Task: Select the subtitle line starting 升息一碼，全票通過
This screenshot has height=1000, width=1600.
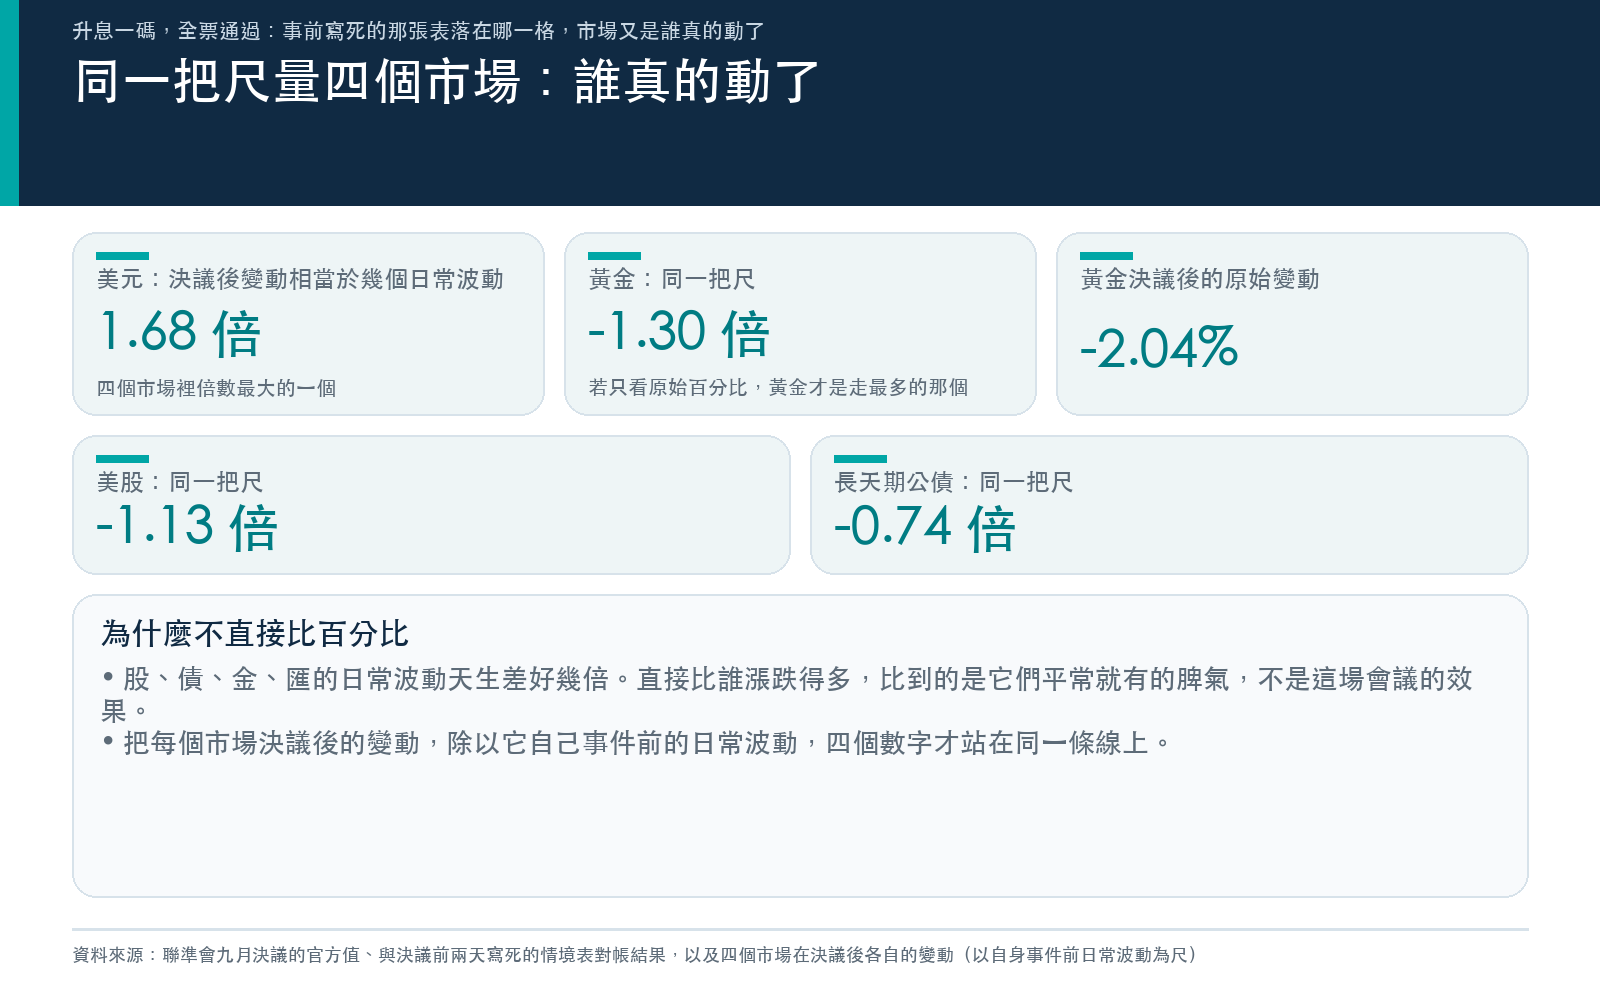Action: pyautogui.click(x=418, y=31)
